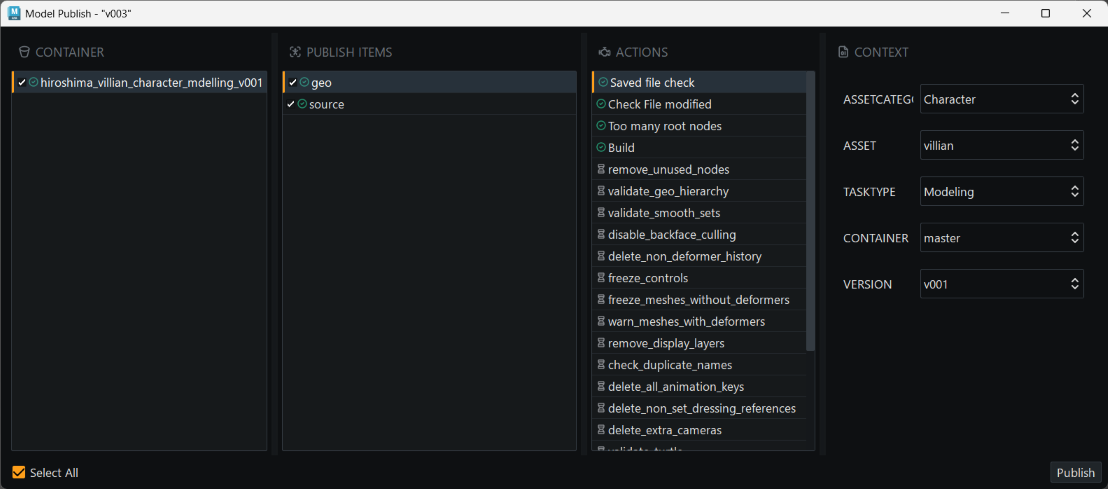Select the 'delete_non_set_dressing_references' action row
This screenshot has width=1108, height=489.
[x=699, y=409]
